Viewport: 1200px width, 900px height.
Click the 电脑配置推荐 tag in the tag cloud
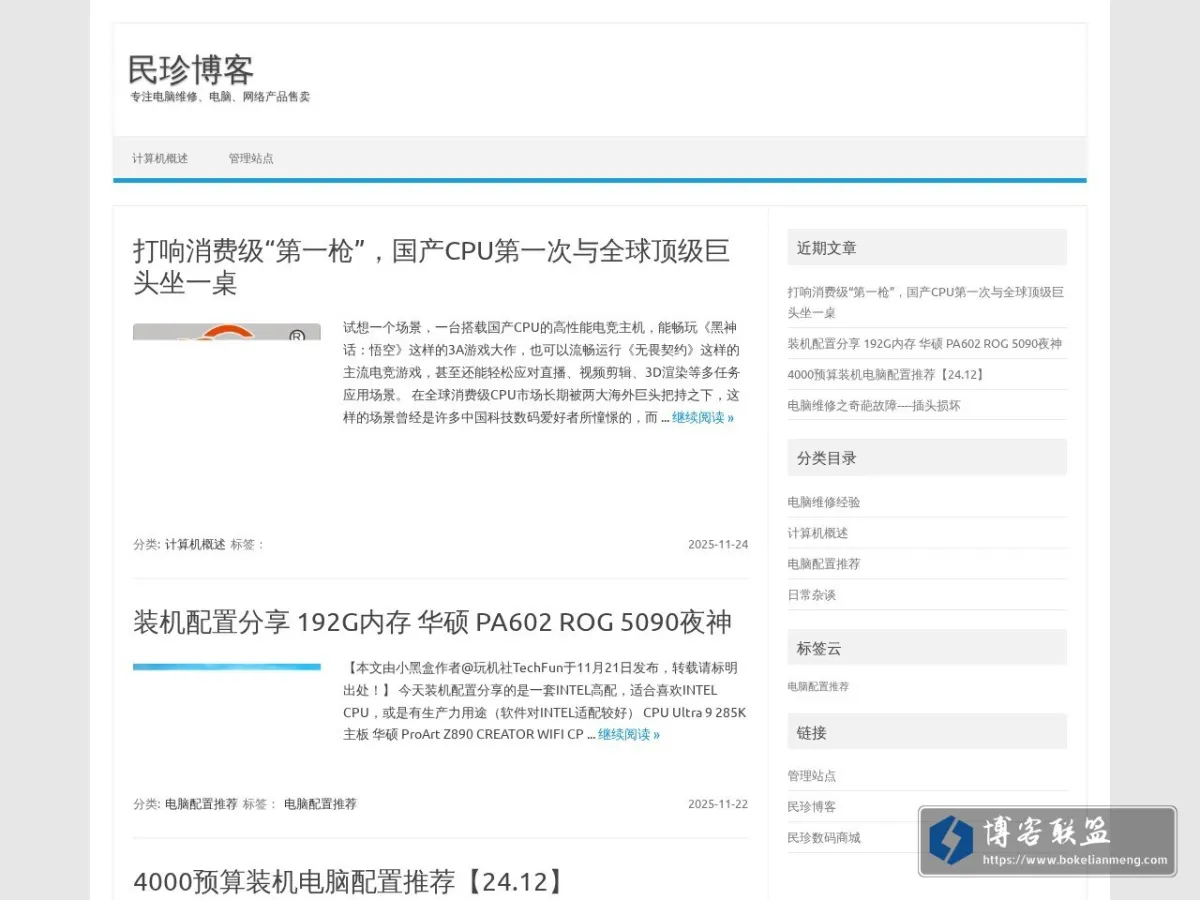[818, 687]
